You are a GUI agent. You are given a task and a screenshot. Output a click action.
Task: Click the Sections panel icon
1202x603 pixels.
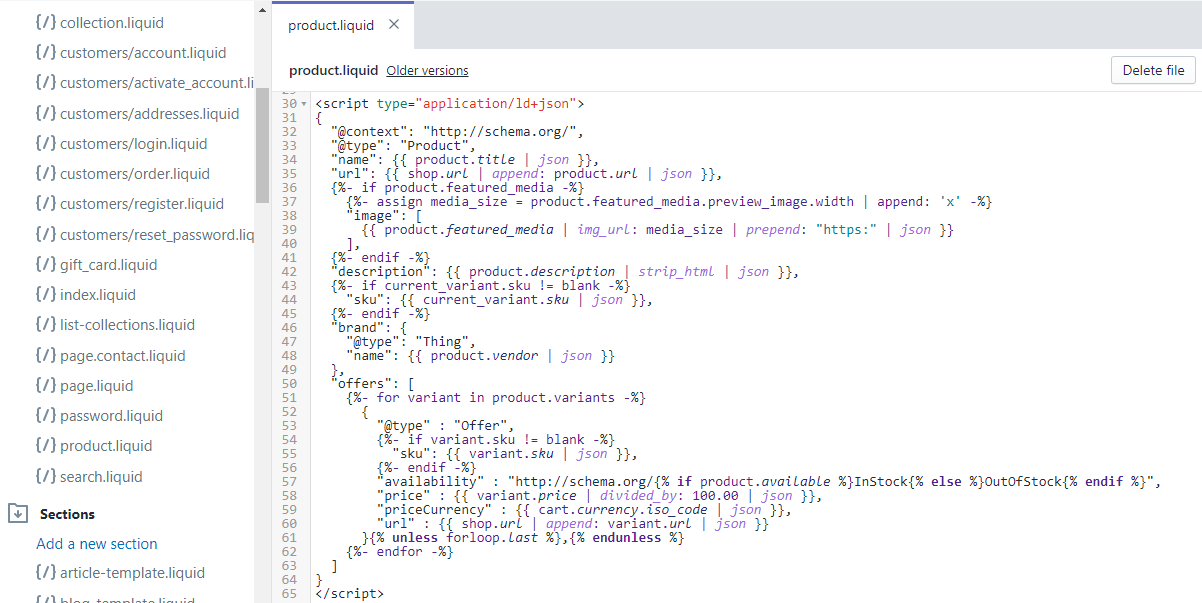[18, 513]
